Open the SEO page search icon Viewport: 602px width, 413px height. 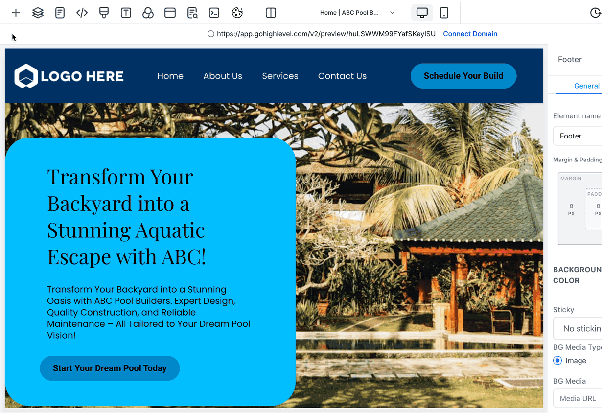(x=192, y=13)
